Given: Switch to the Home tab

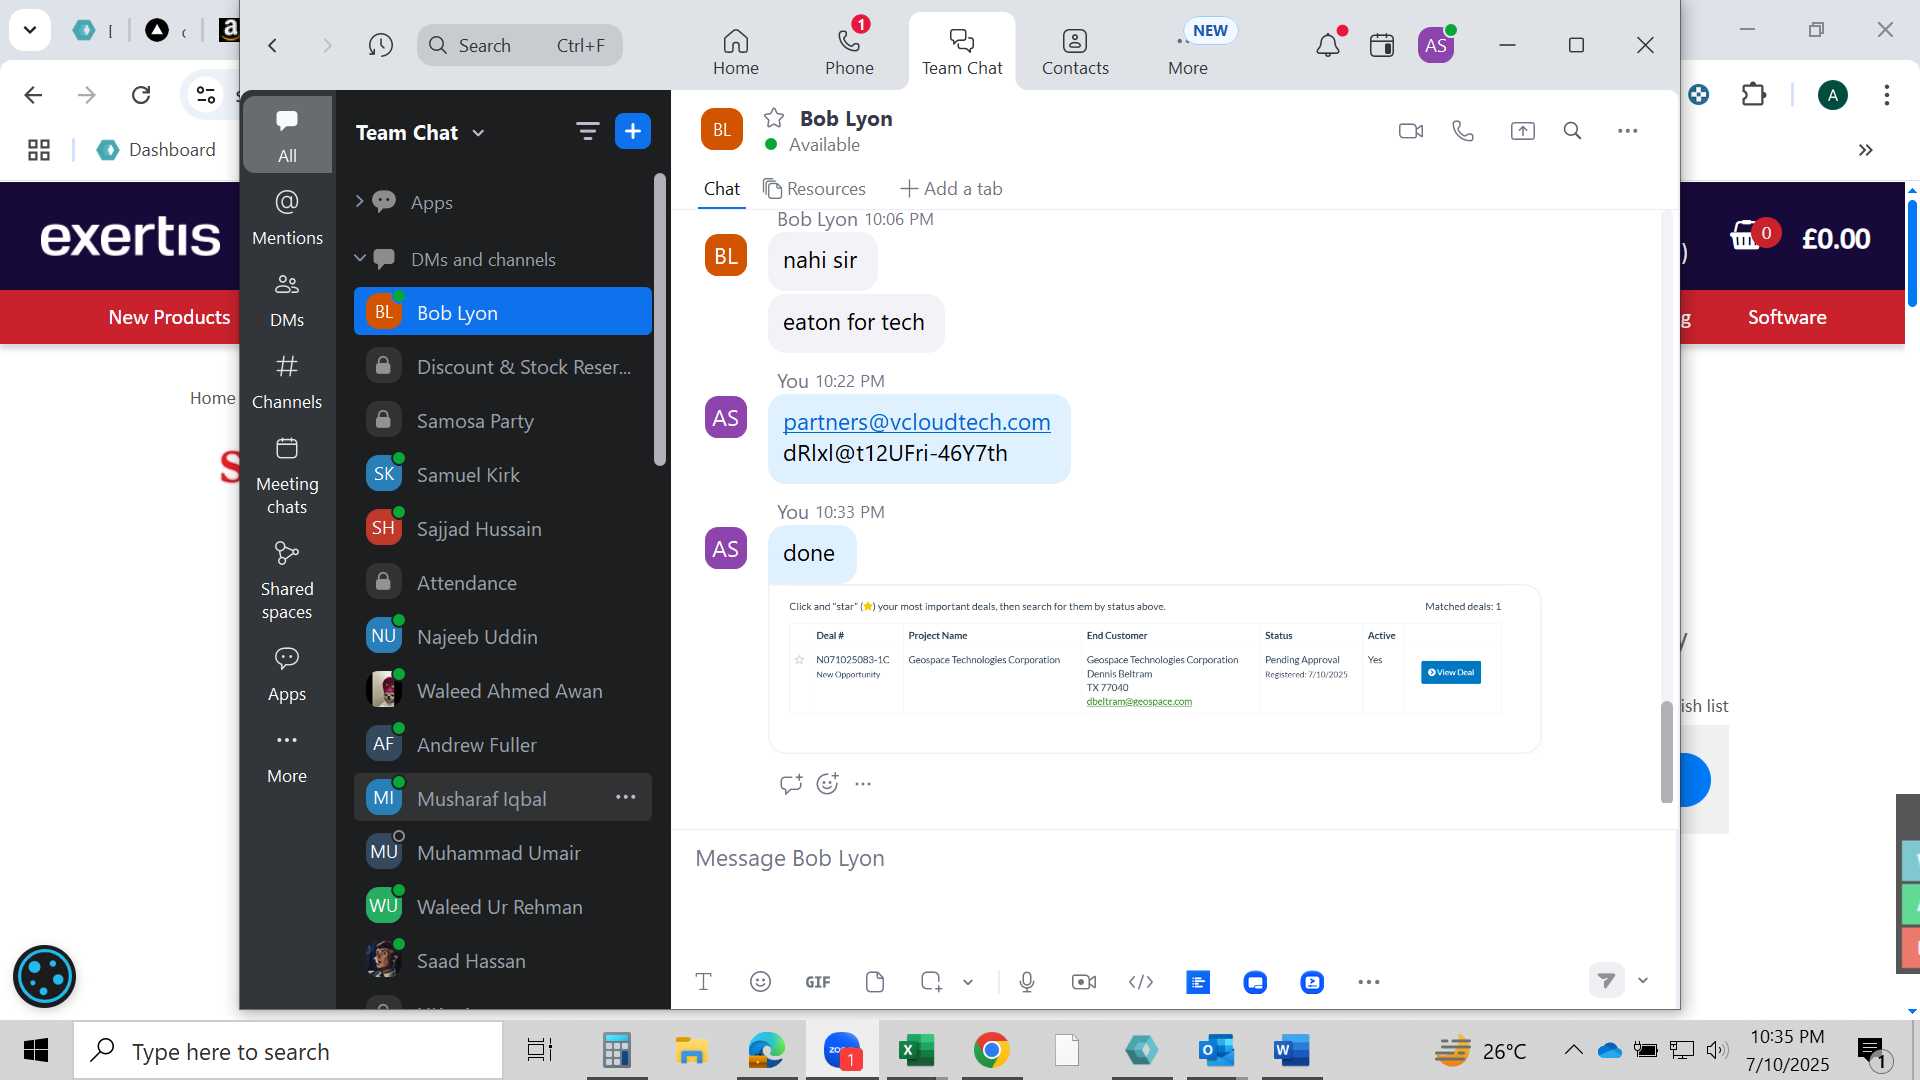Looking at the screenshot, I should click(736, 52).
